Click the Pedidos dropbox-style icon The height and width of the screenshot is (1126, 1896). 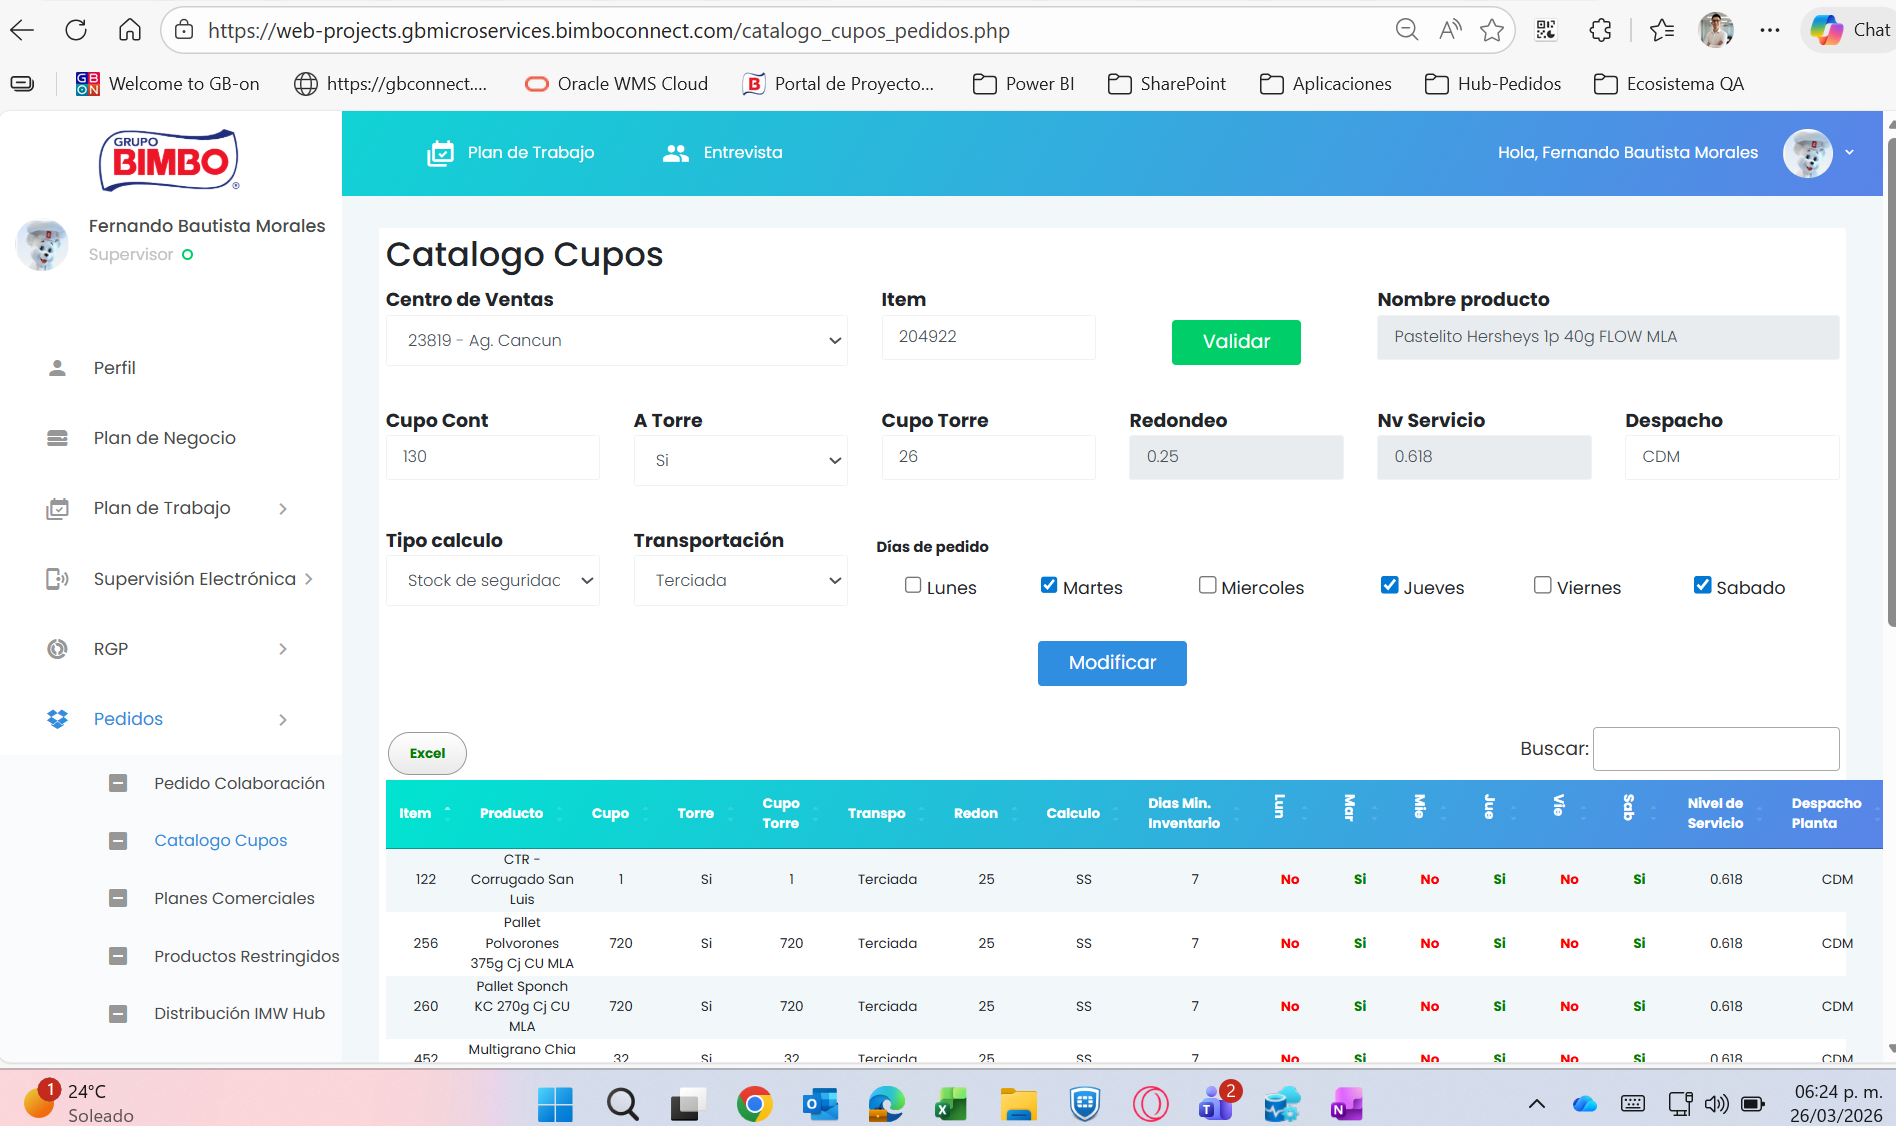(57, 719)
